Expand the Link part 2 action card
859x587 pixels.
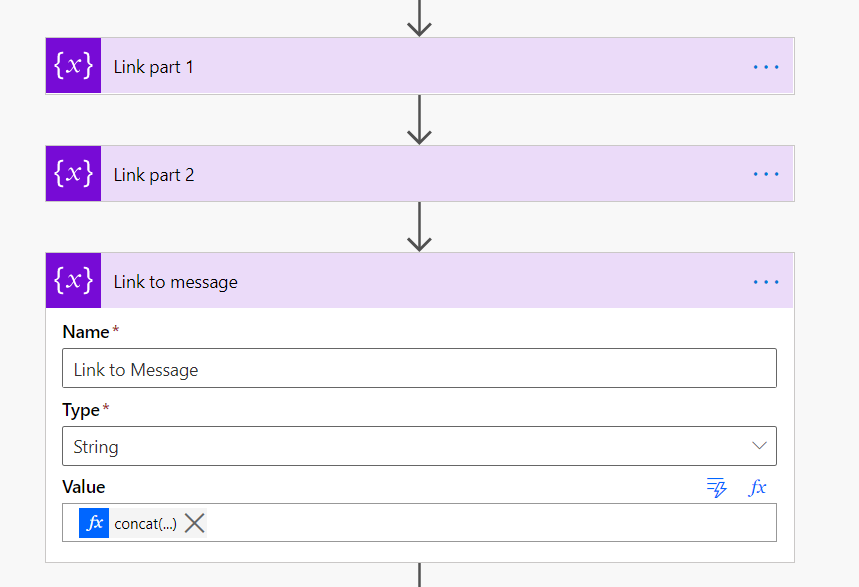pos(400,174)
